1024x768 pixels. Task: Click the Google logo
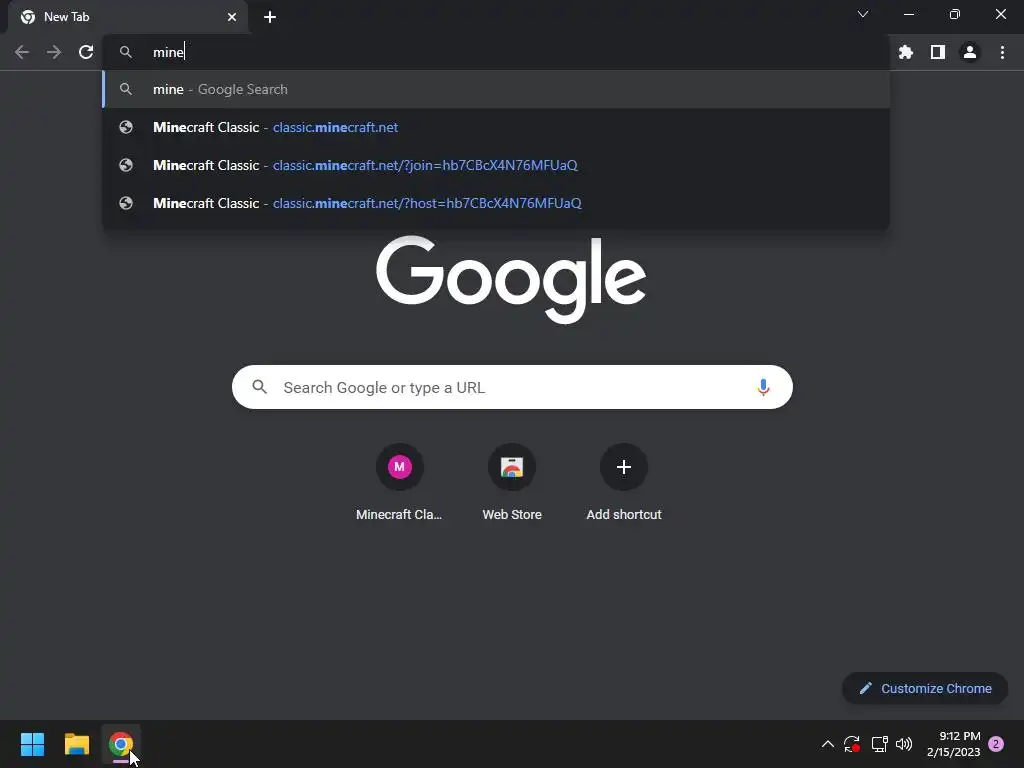(x=511, y=280)
